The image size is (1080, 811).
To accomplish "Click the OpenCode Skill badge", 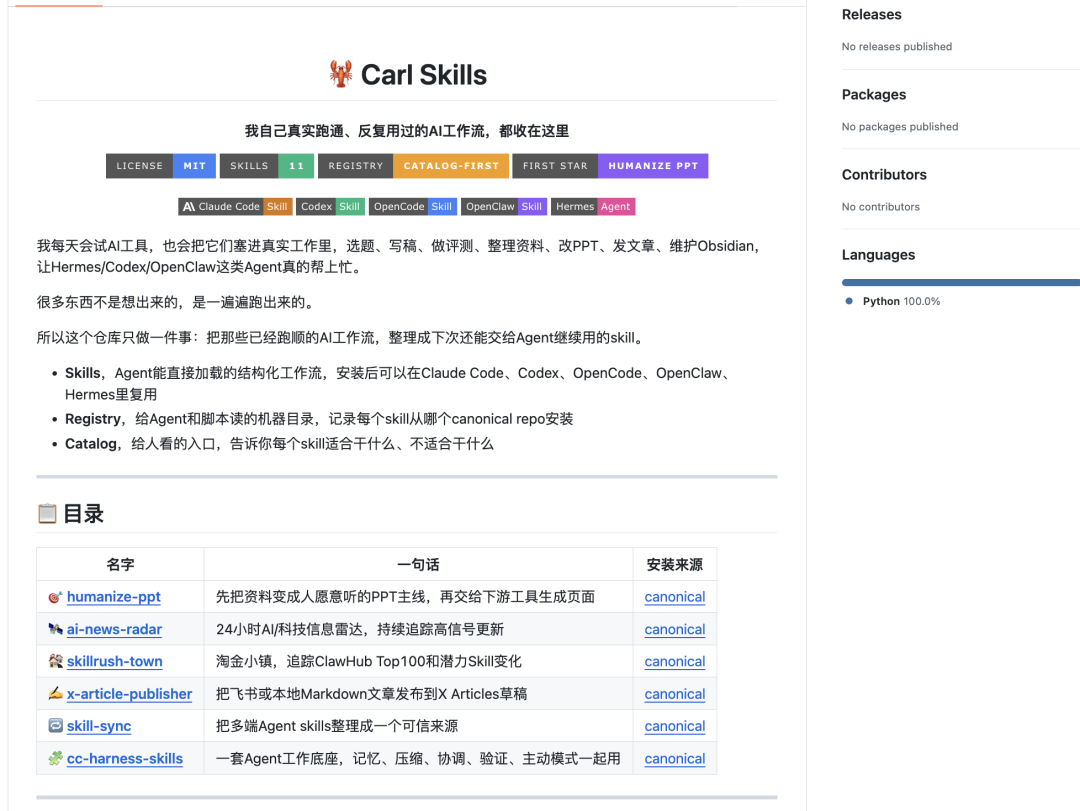I will (413, 207).
